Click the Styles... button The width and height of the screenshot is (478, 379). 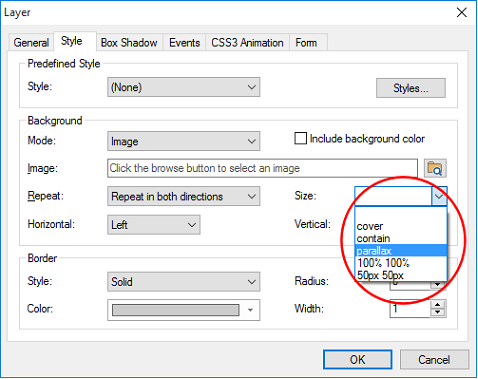point(411,88)
